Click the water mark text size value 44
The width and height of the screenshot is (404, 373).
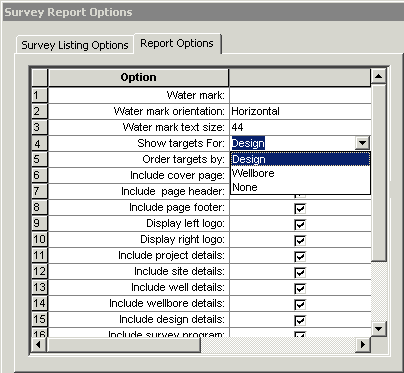click(x=300, y=127)
